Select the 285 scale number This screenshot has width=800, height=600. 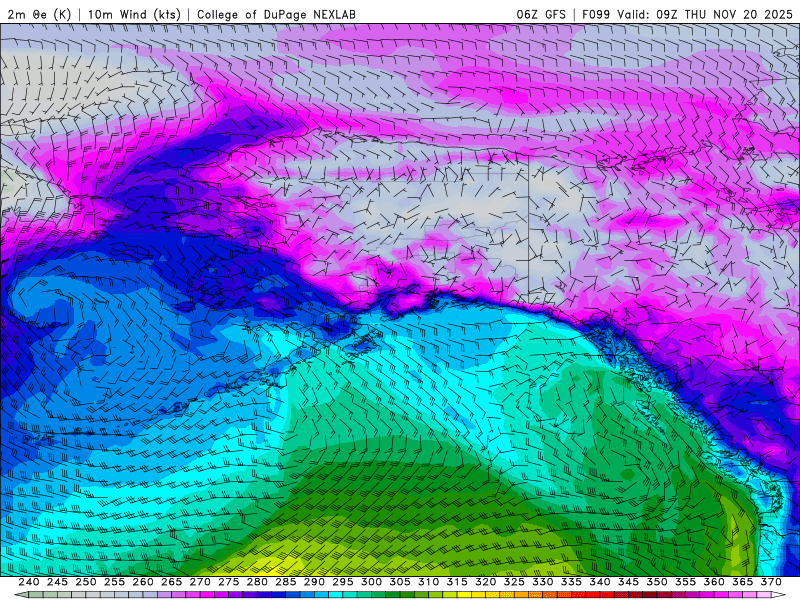click(x=286, y=582)
